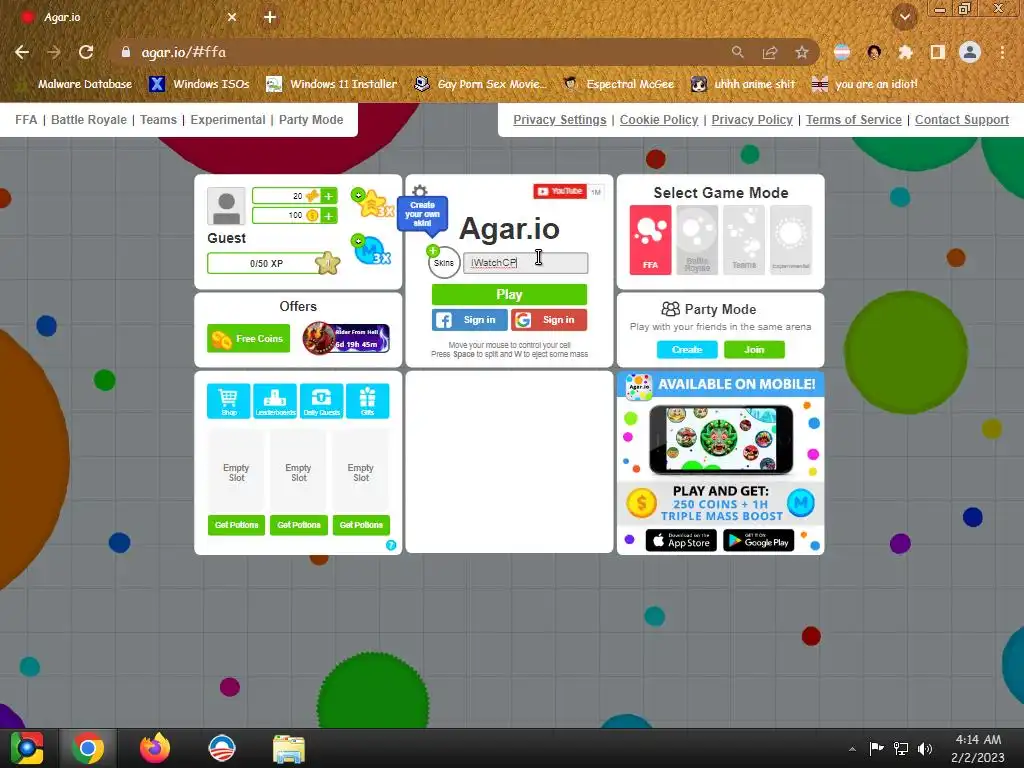Click the level star on XP bar
Image resolution: width=1024 pixels, height=768 pixels.
coord(328,263)
